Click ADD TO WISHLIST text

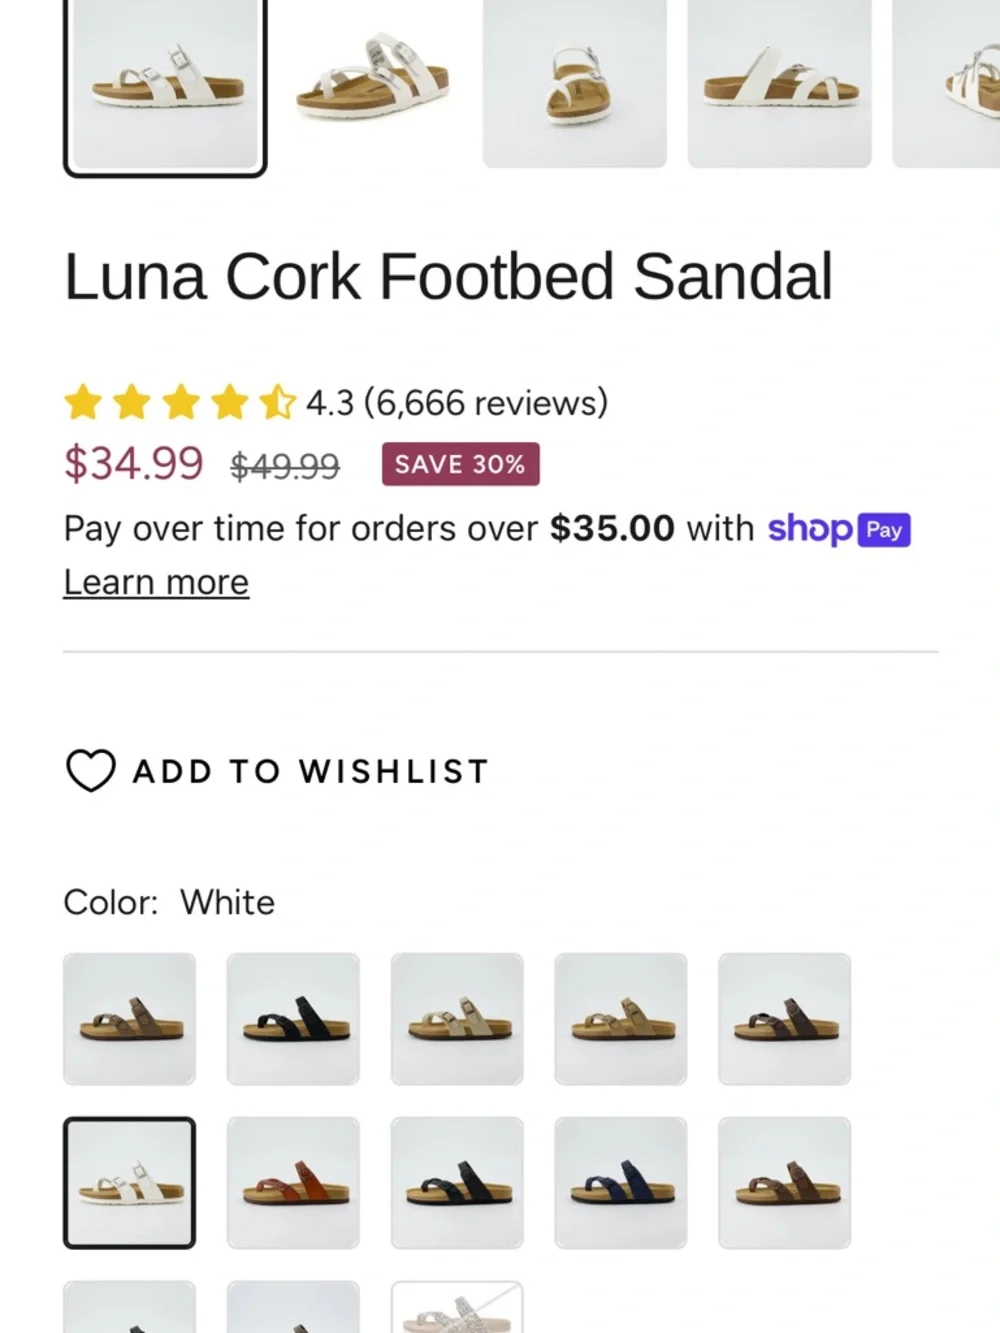tap(311, 772)
